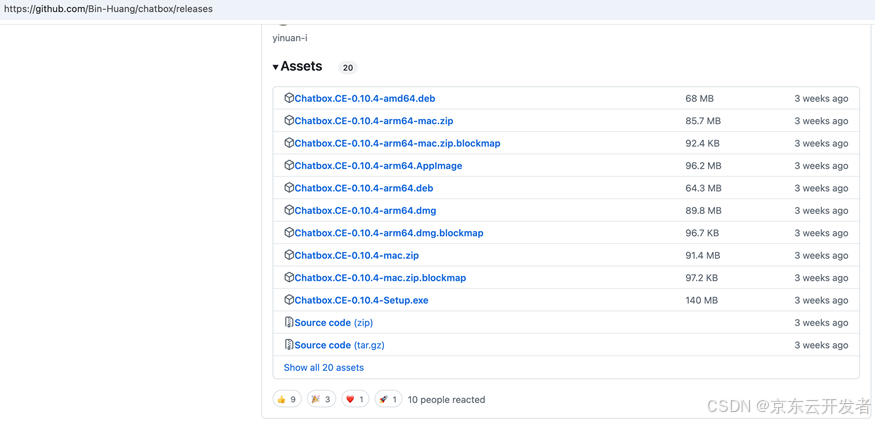Click the 64.3 MB file size
The height and width of the screenshot is (421, 875).
coord(703,188)
